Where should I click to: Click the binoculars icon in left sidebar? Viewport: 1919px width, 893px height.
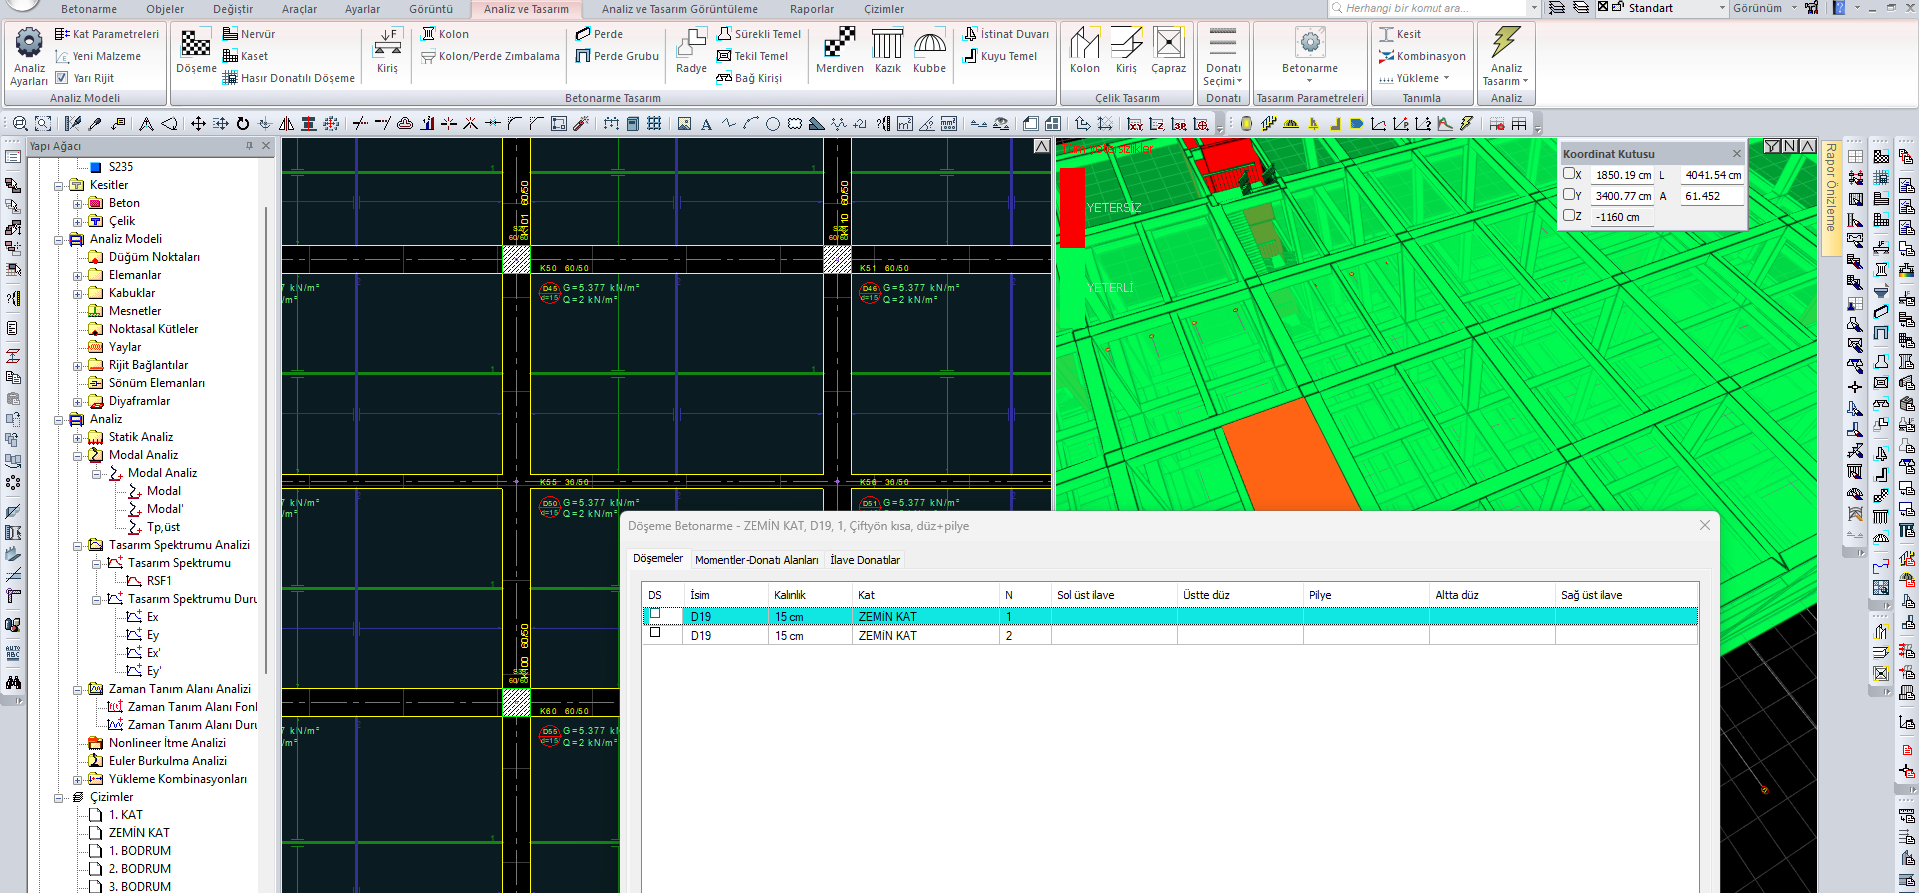click(13, 683)
